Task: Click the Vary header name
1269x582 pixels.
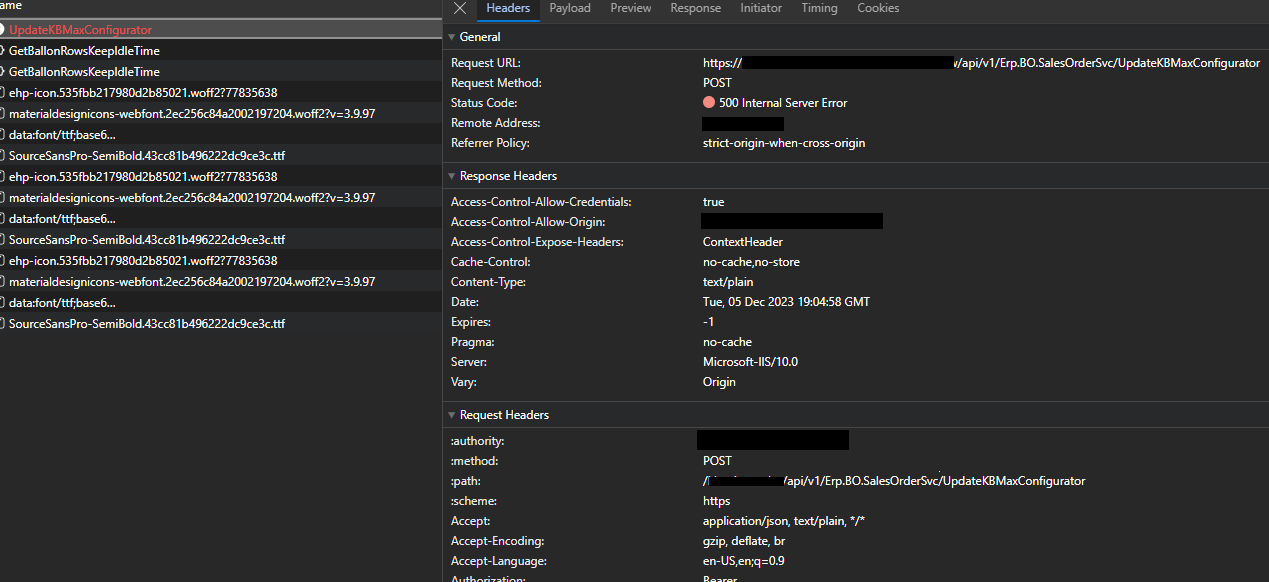Action: click(464, 382)
